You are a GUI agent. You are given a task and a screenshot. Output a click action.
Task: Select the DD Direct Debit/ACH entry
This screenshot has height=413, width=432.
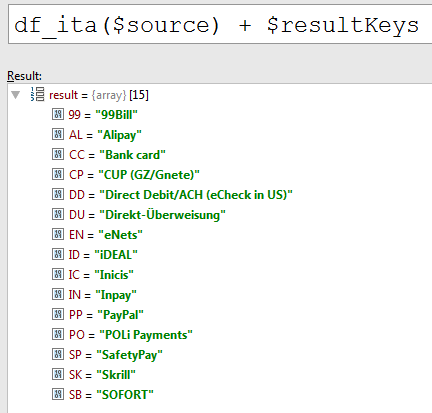(x=181, y=195)
